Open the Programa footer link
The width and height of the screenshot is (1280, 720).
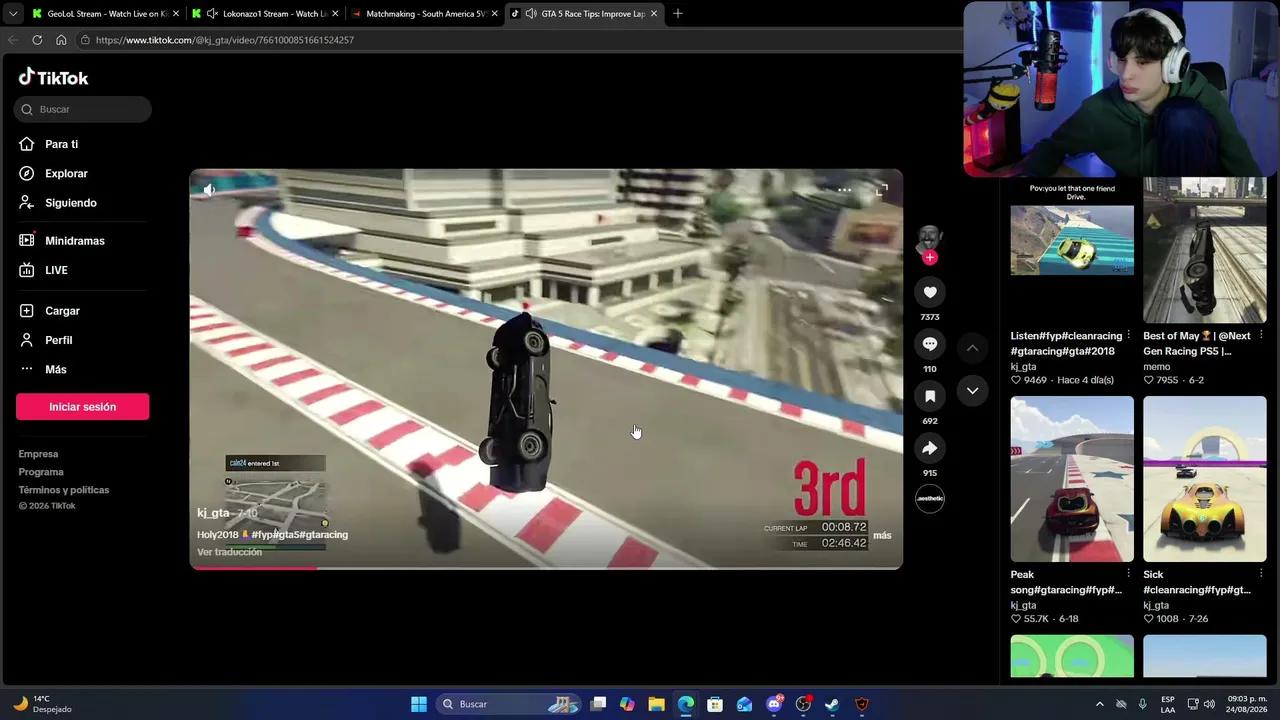pyautogui.click(x=41, y=472)
